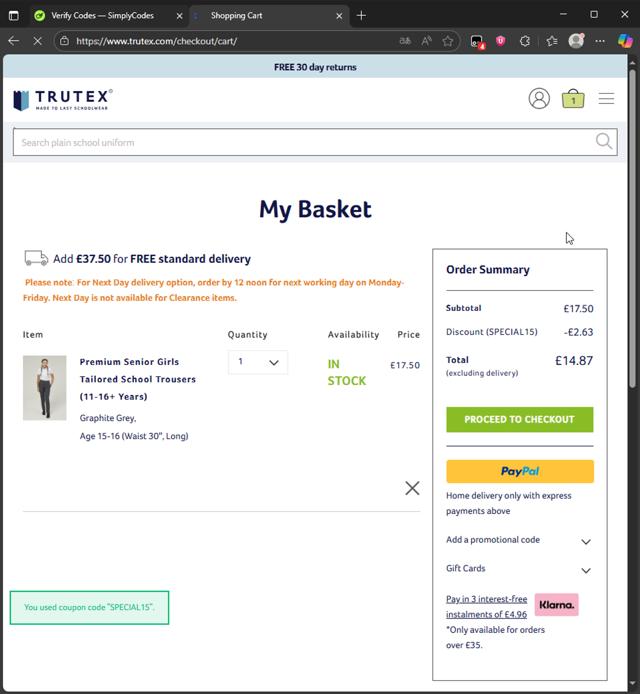Toggle read aloud icon in address bar
The width and height of the screenshot is (640, 694).
(426, 41)
